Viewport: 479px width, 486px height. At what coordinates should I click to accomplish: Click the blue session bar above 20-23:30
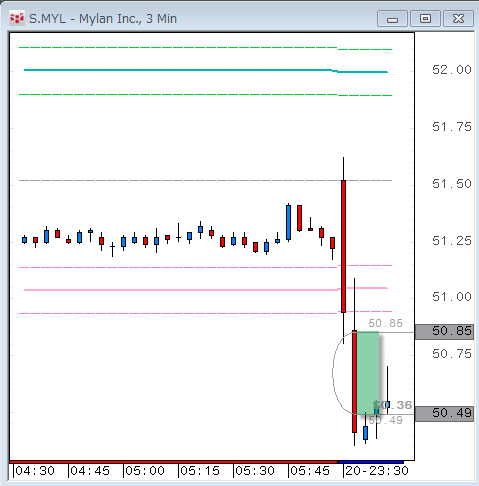[x=371, y=462]
